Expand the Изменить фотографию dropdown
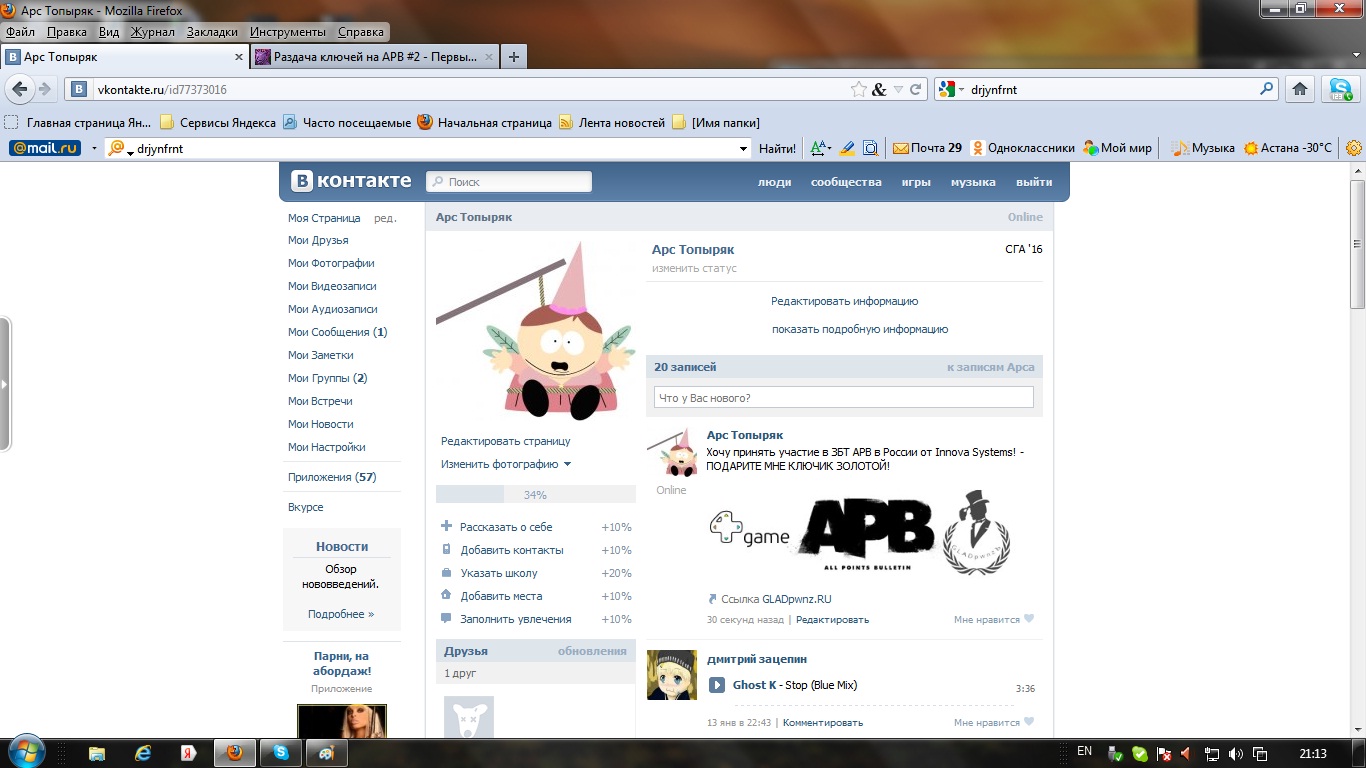The width and height of the screenshot is (1366, 768). tap(567, 464)
